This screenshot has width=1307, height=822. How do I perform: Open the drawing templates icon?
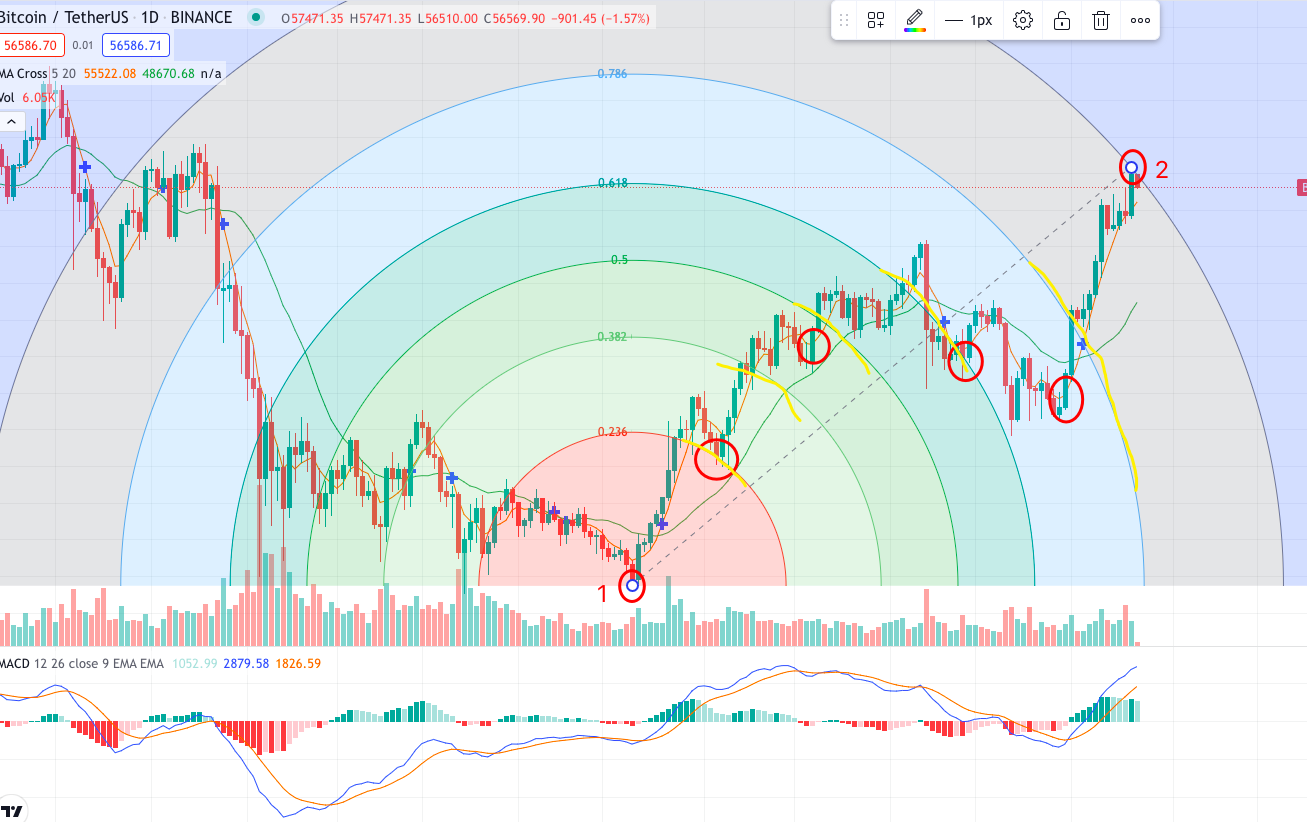click(876, 20)
